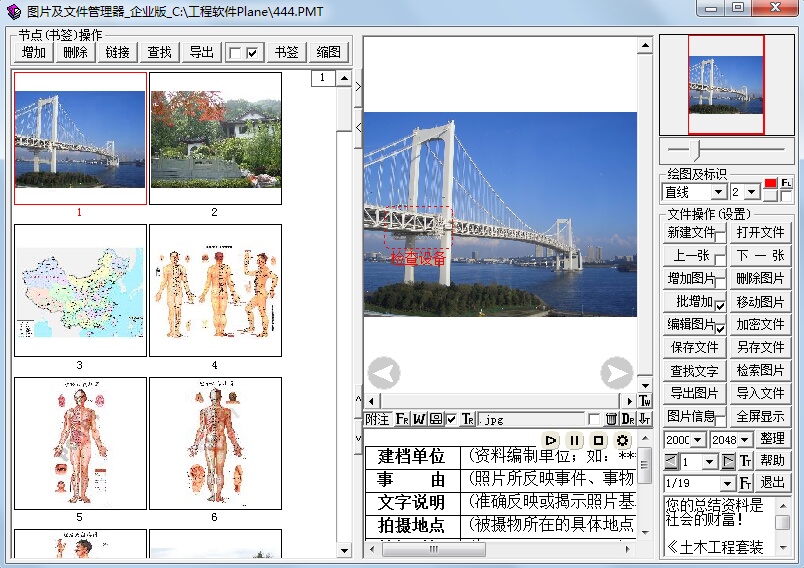Open the 直线 drawing type dropdown

pyautogui.click(x=718, y=192)
